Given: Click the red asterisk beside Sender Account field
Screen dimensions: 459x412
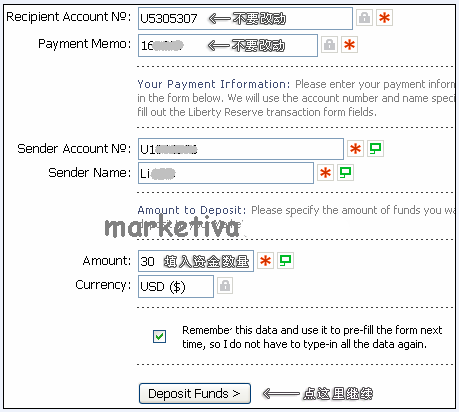Looking at the screenshot, I should click(x=355, y=149).
